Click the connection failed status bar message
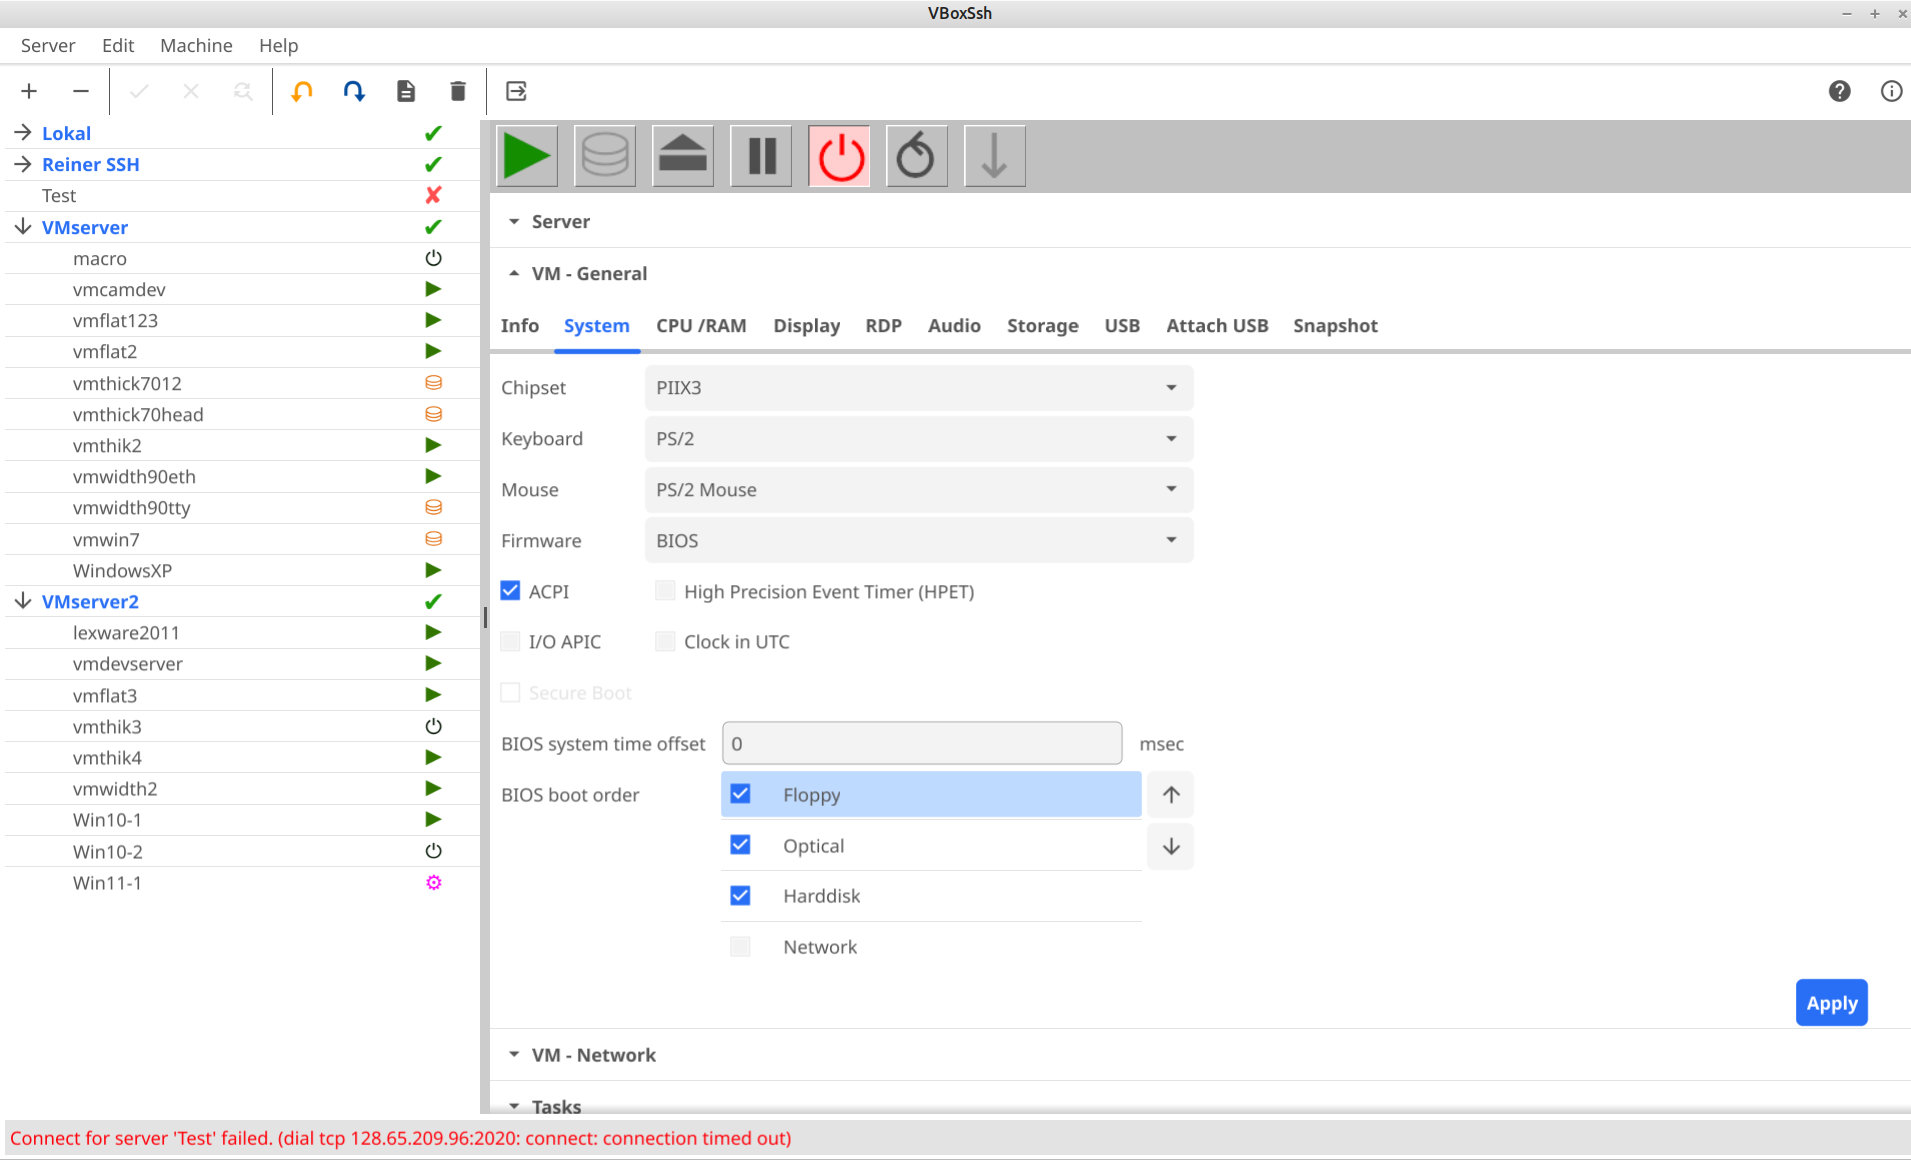 pyautogui.click(x=400, y=1138)
